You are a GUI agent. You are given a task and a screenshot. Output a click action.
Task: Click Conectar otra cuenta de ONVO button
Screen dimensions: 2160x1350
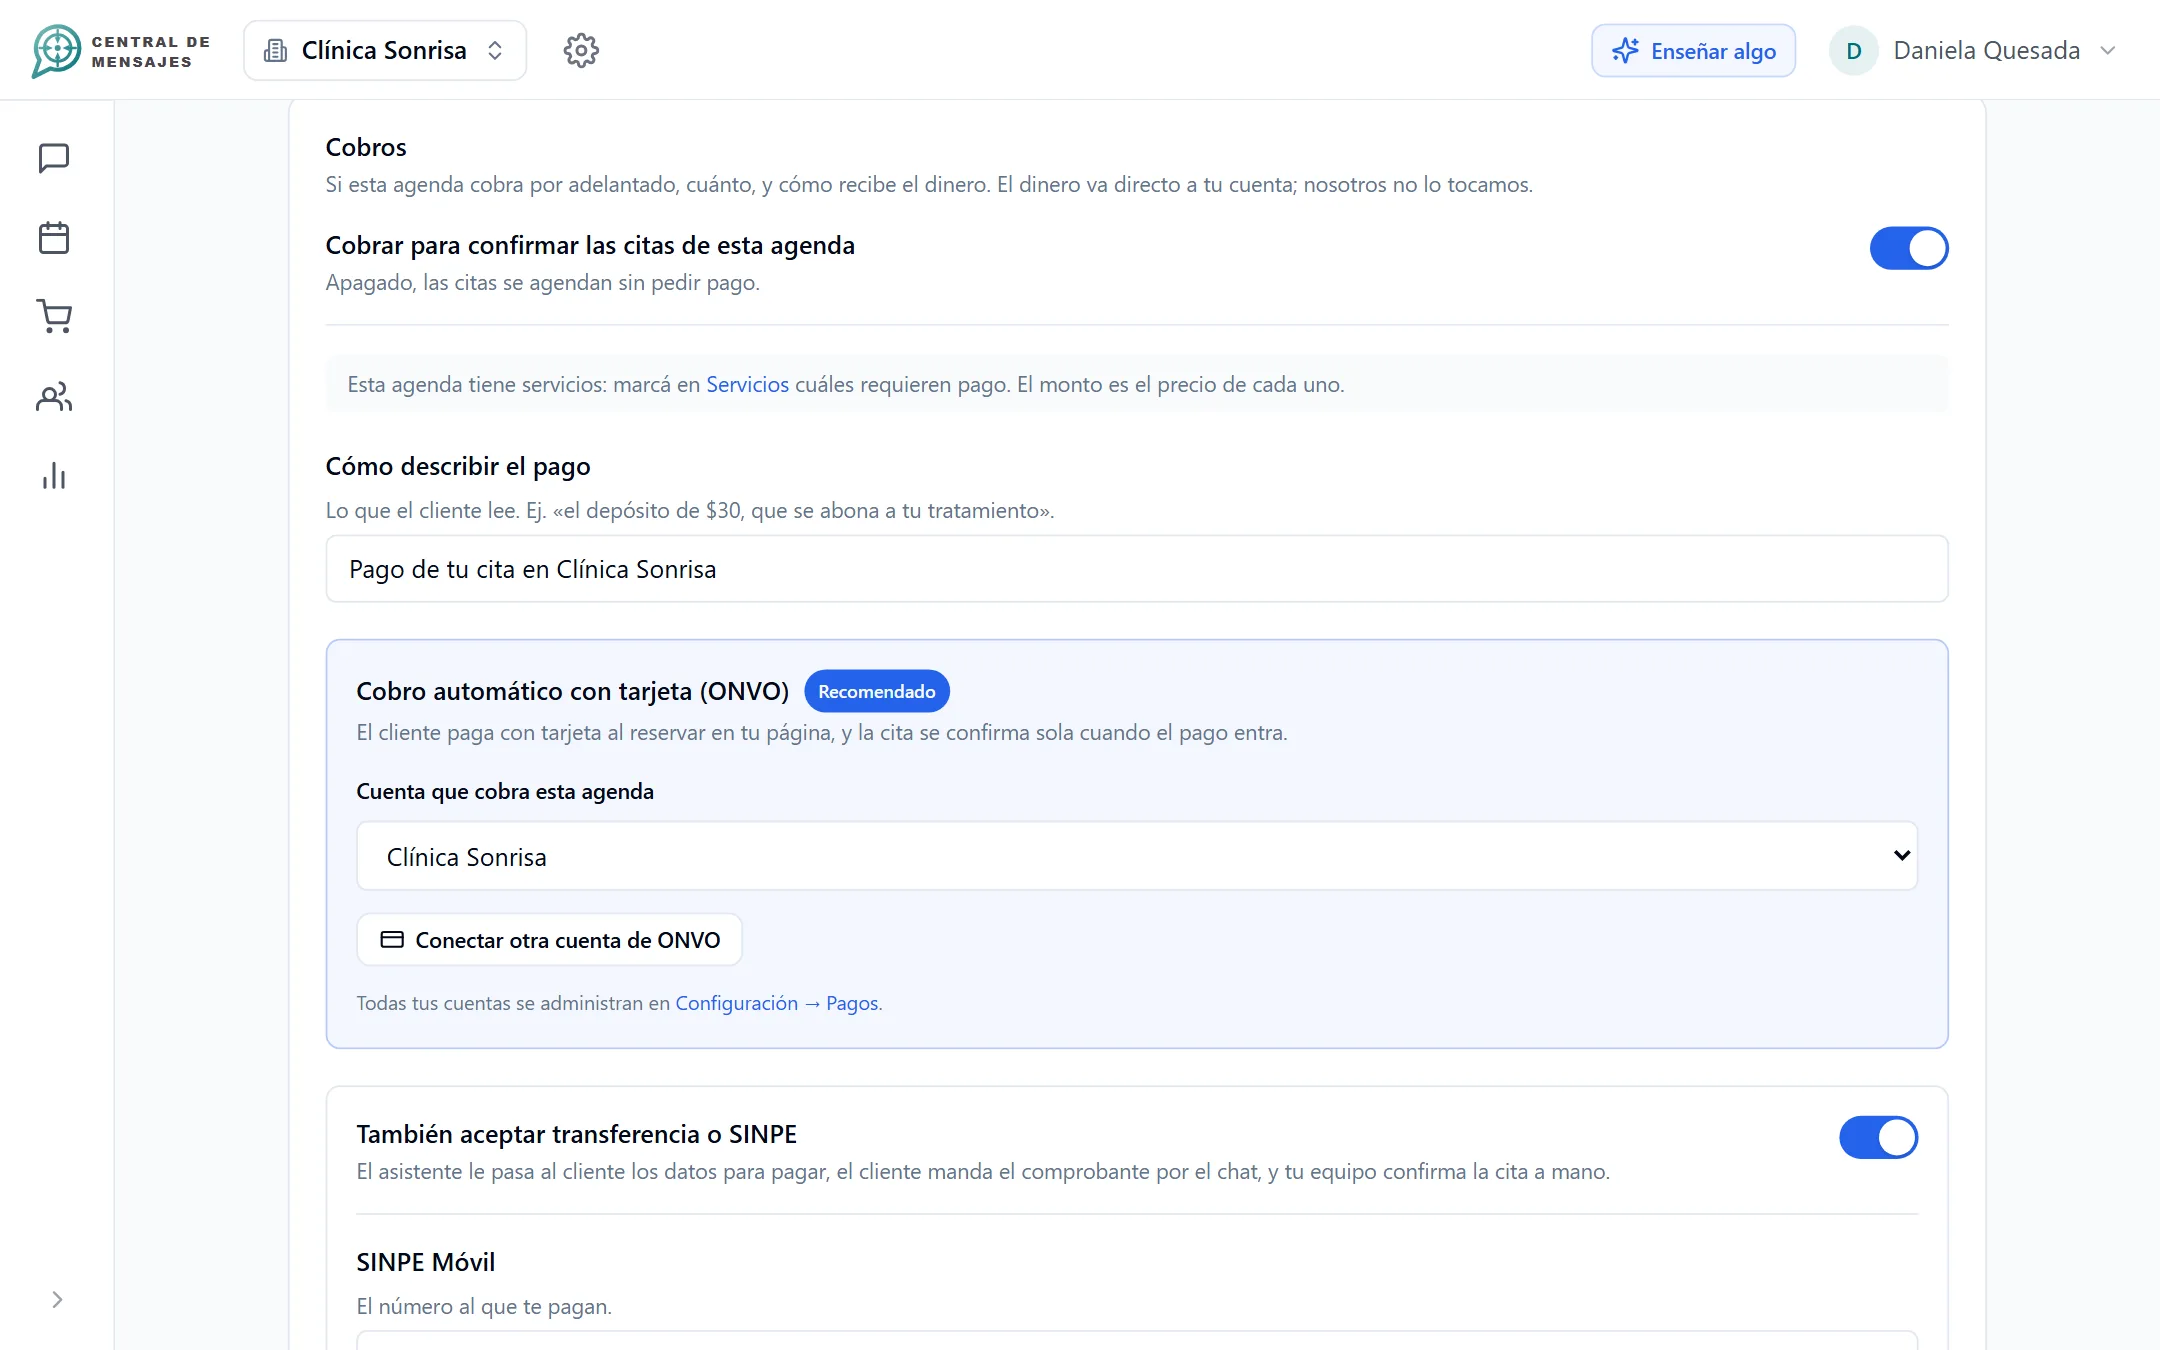point(549,940)
